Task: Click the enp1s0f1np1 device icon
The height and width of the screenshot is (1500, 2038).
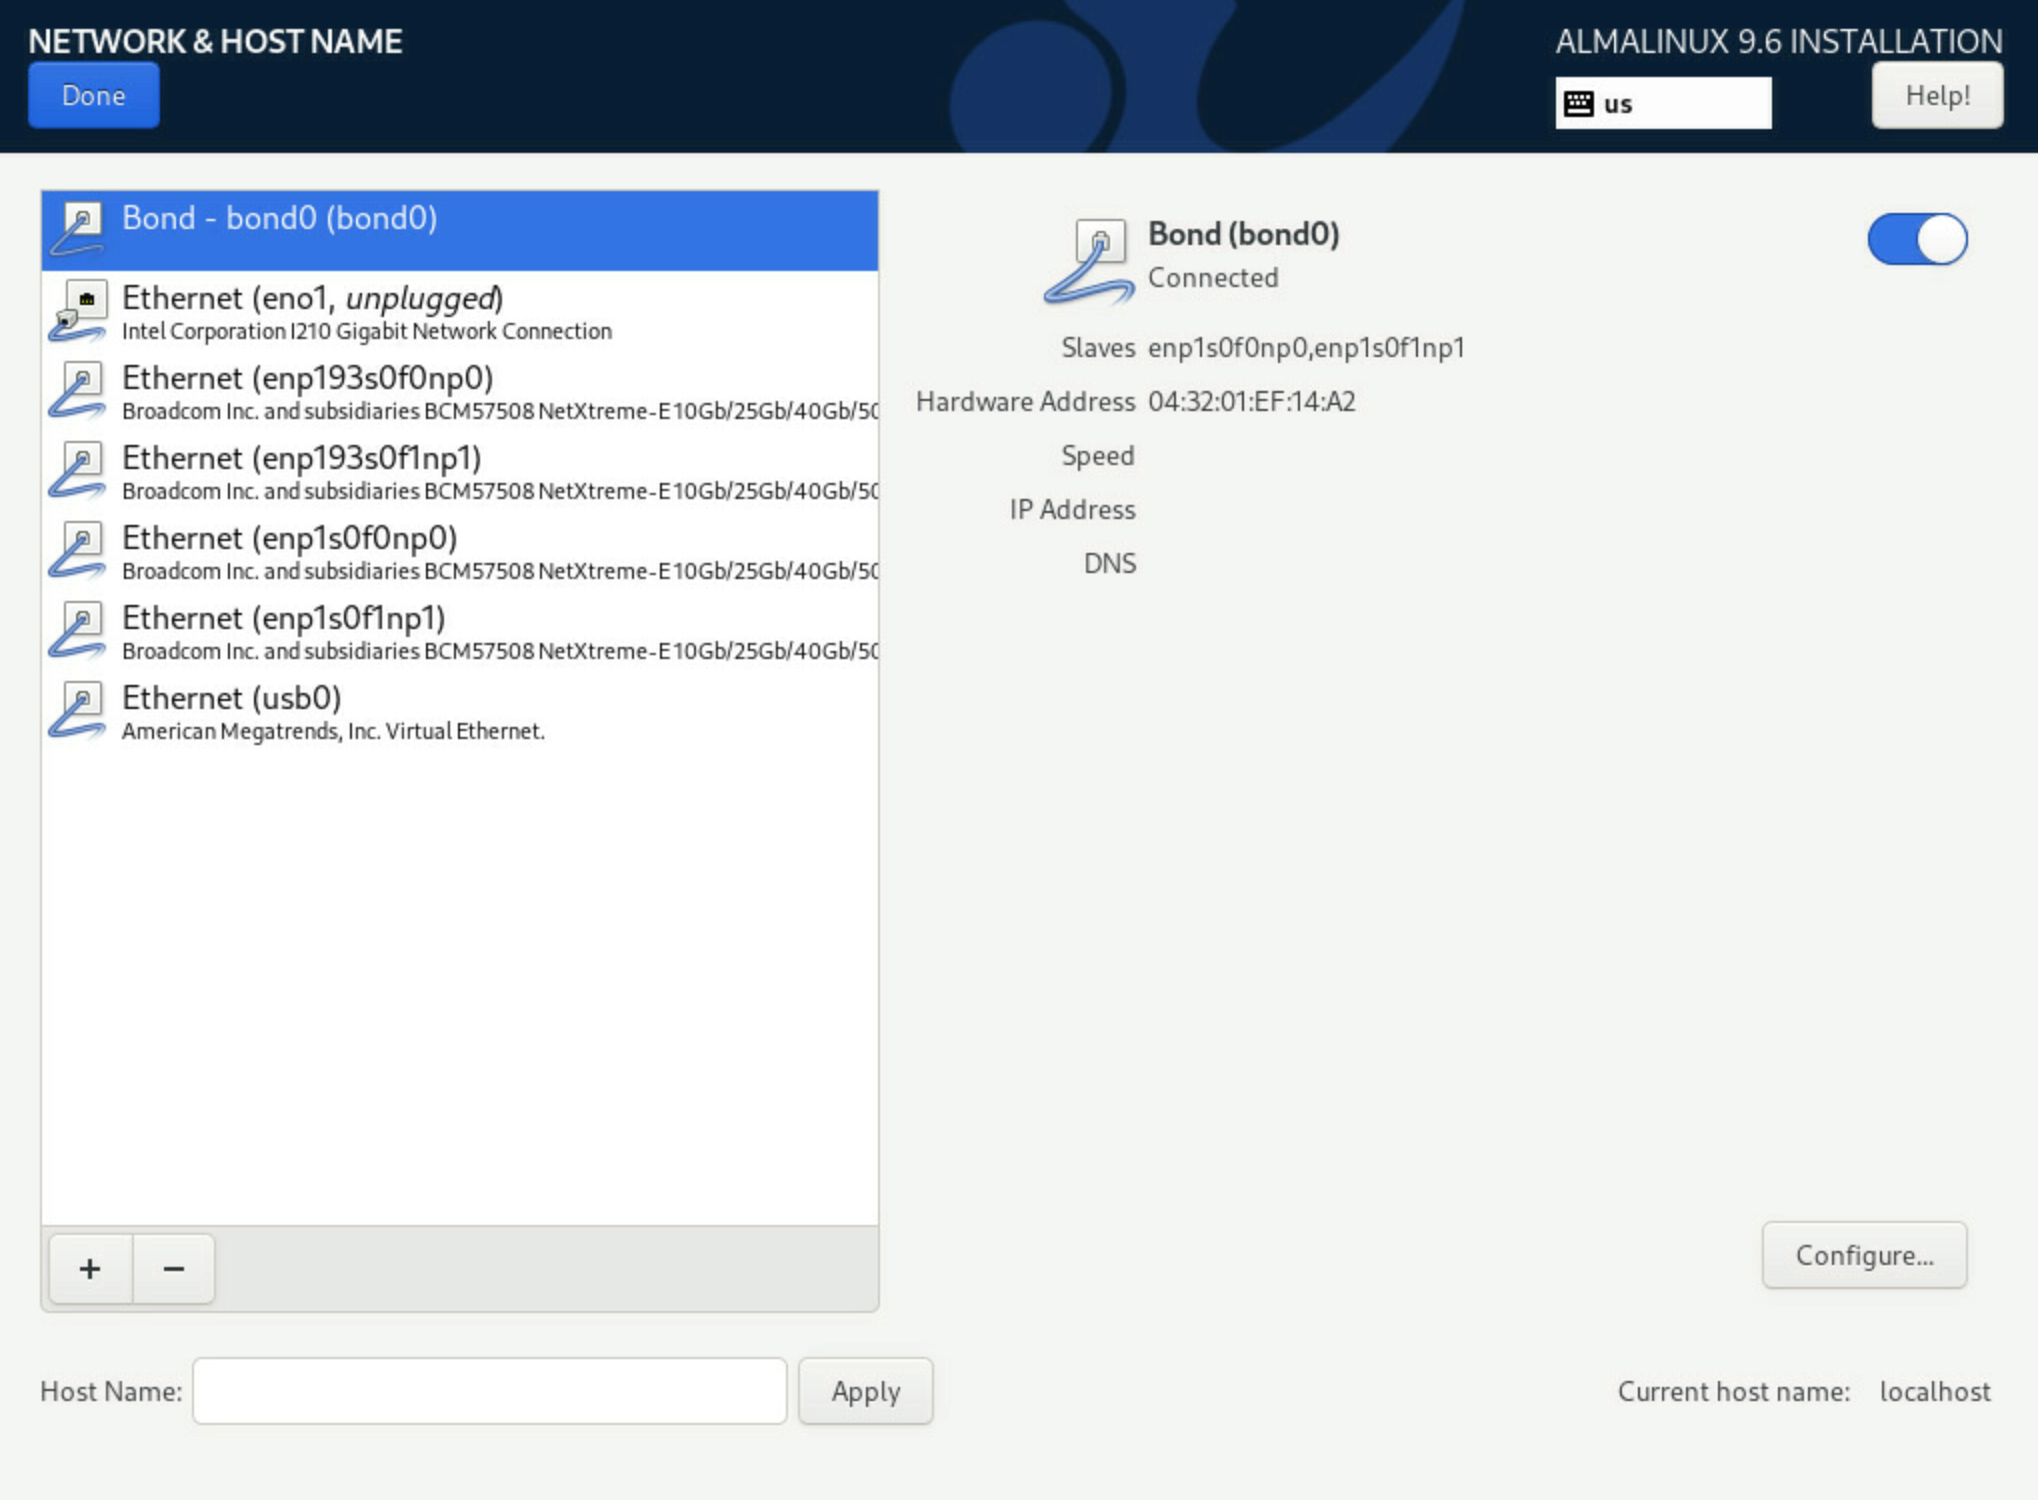Action: point(78,630)
